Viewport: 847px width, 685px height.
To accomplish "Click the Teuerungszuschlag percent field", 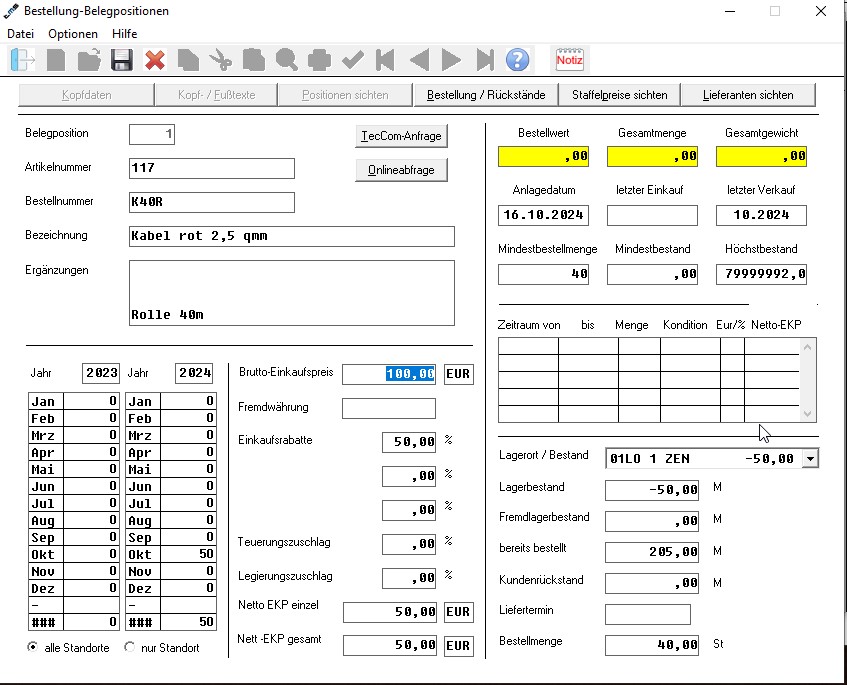I will pyautogui.click(x=409, y=544).
